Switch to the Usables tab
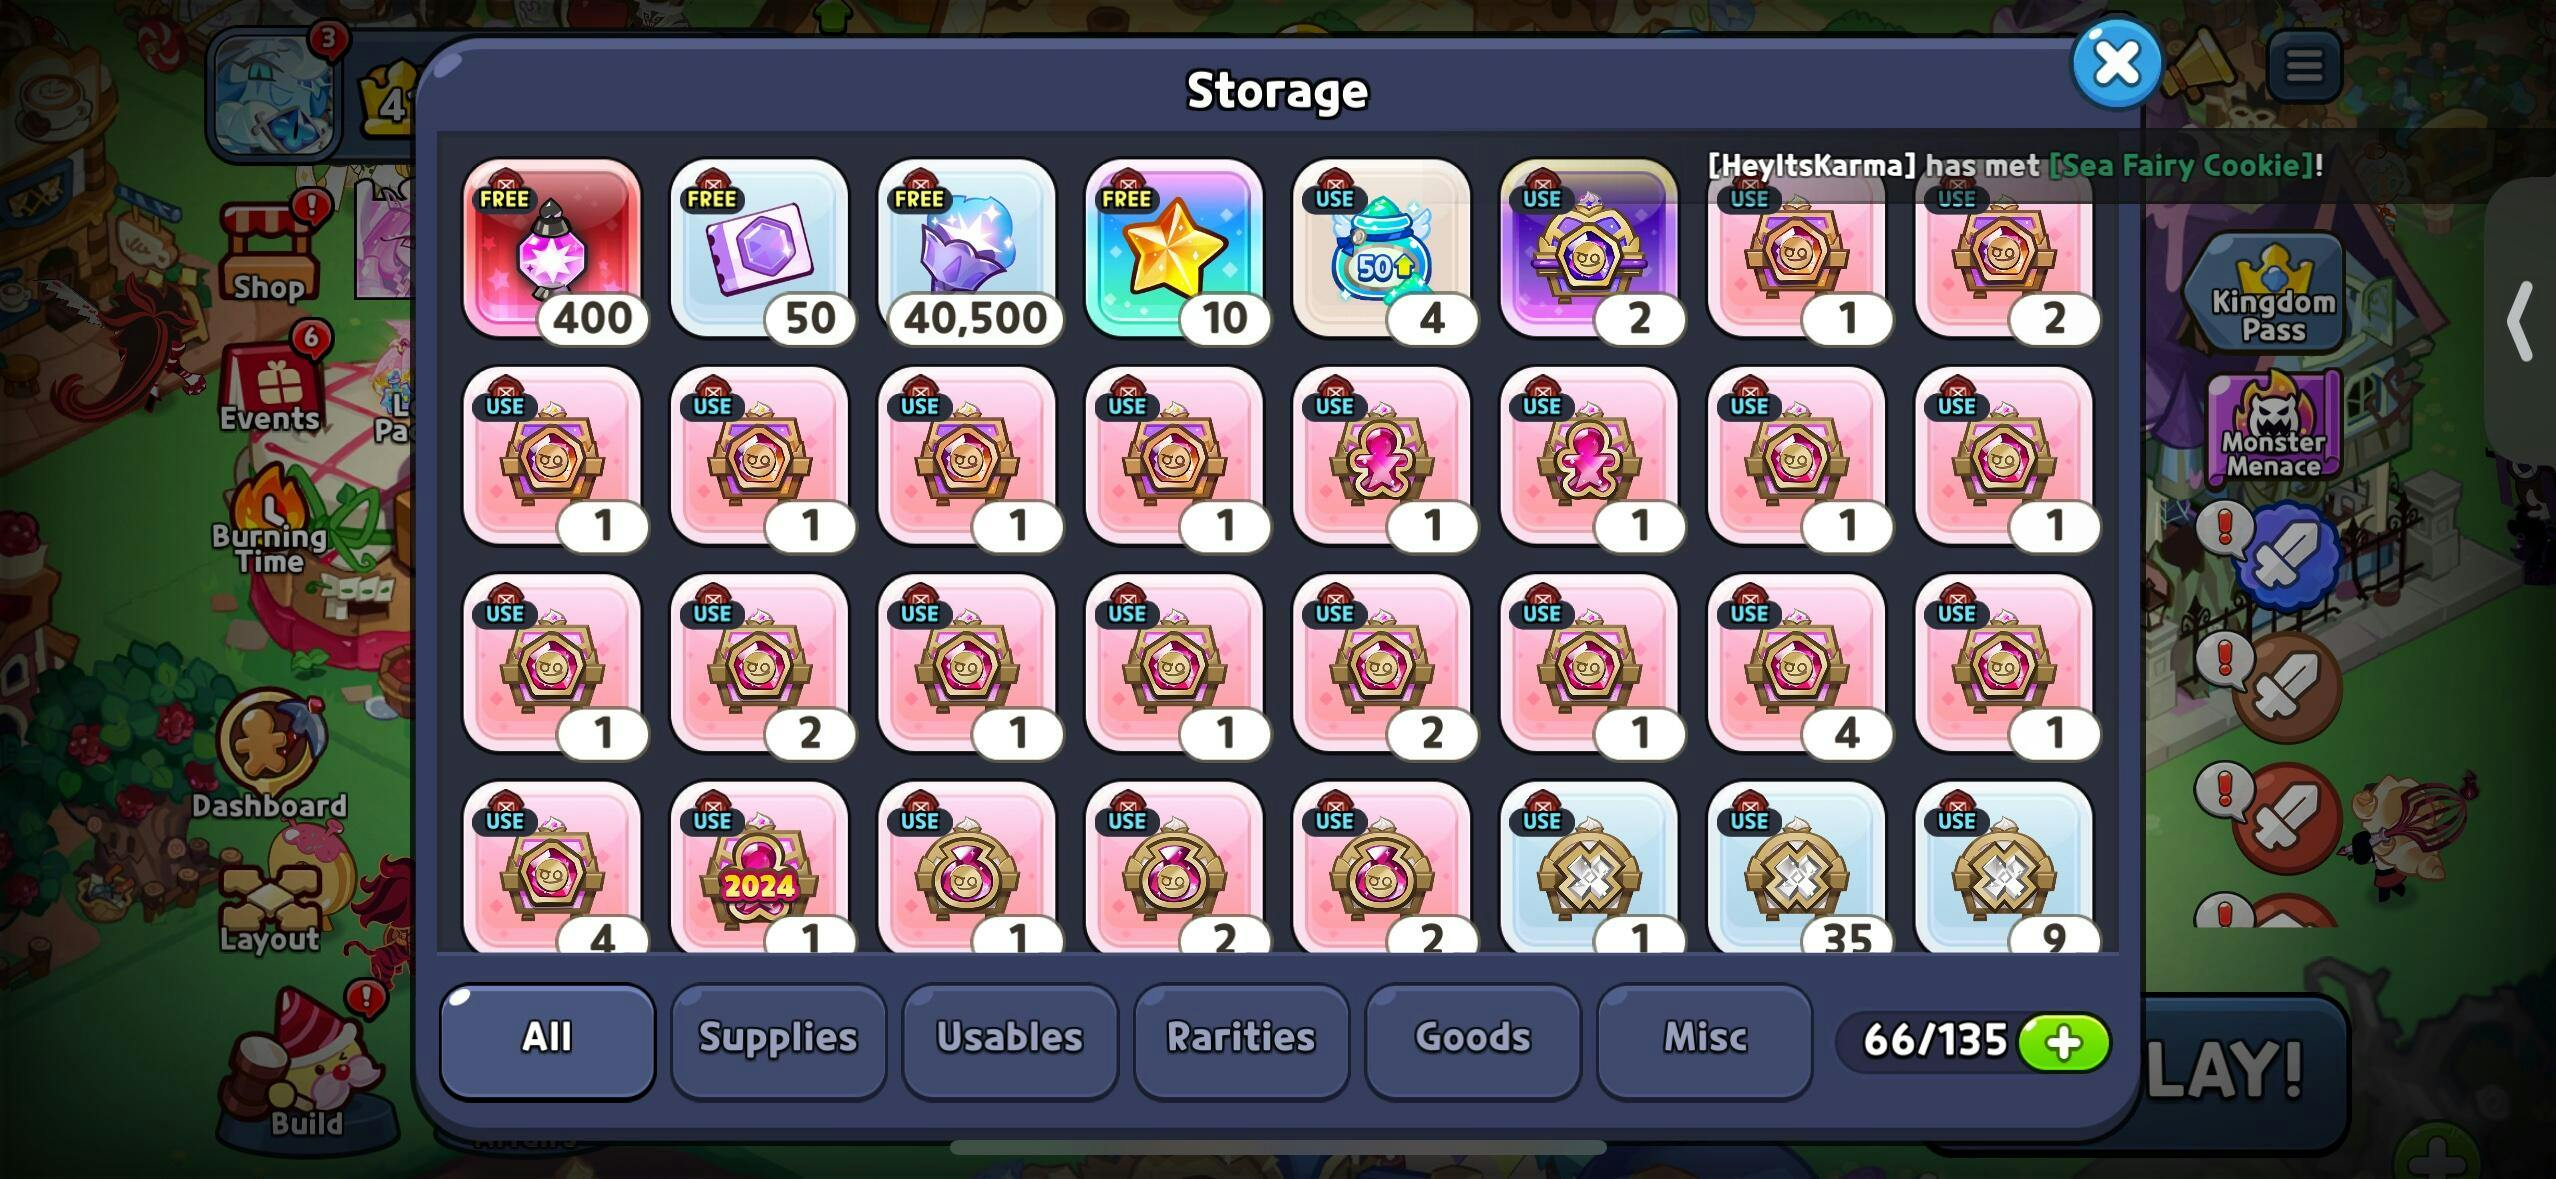 tap(1010, 1039)
